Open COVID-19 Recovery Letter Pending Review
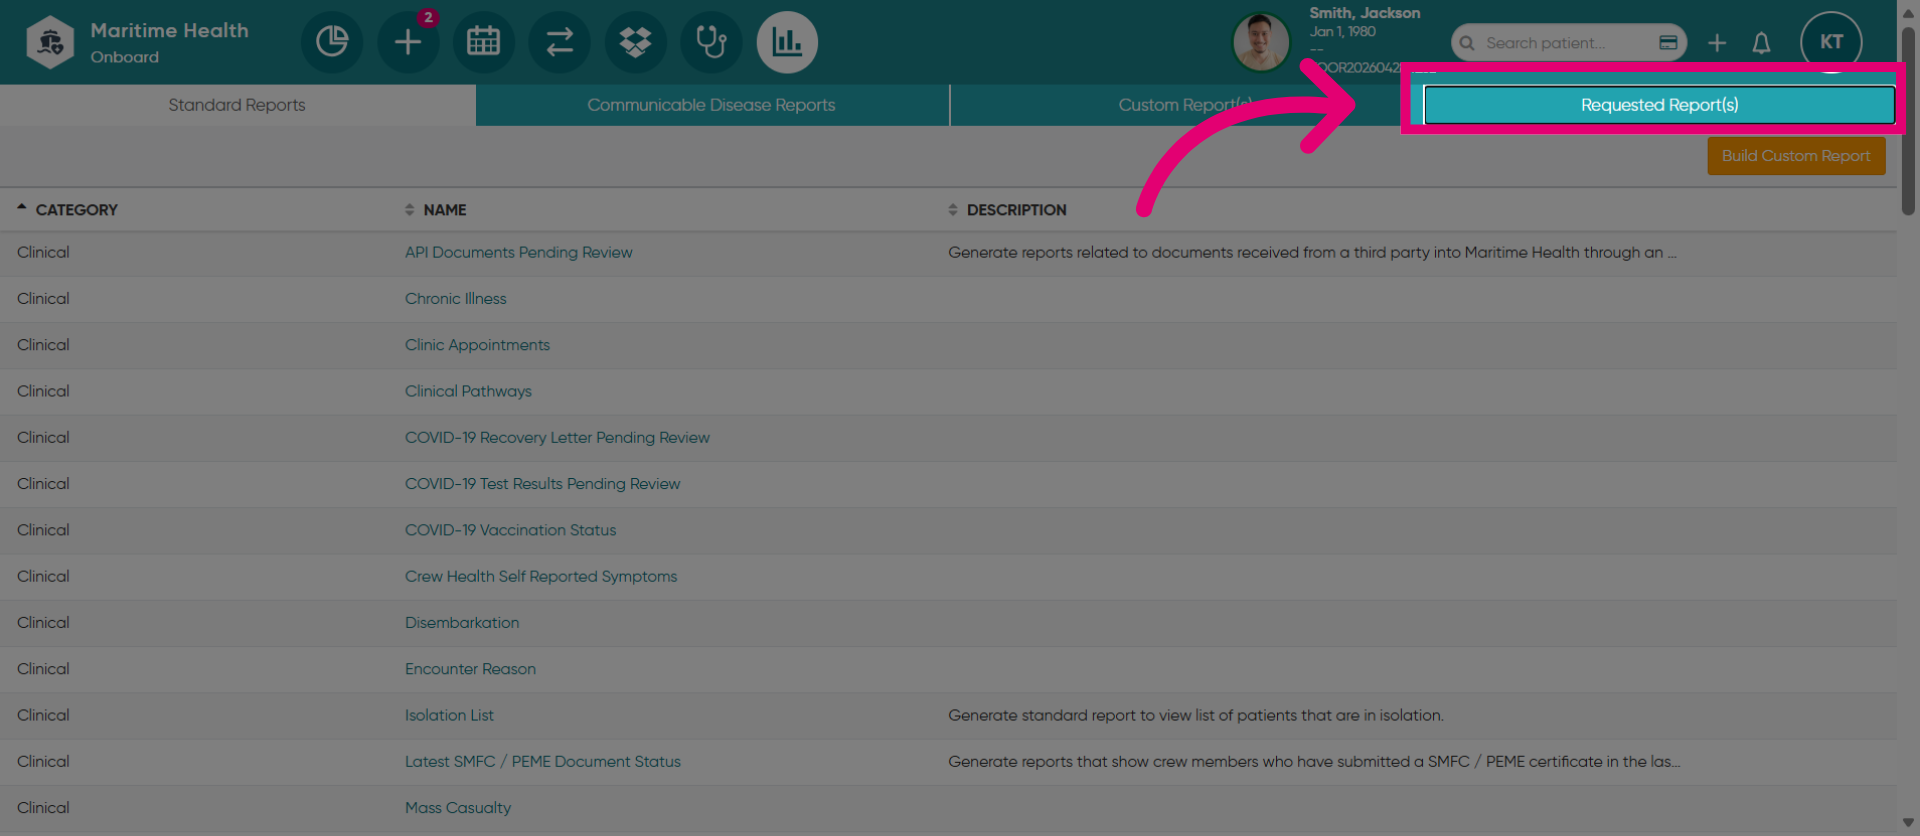Viewport: 1920px width, 836px height. tap(557, 438)
